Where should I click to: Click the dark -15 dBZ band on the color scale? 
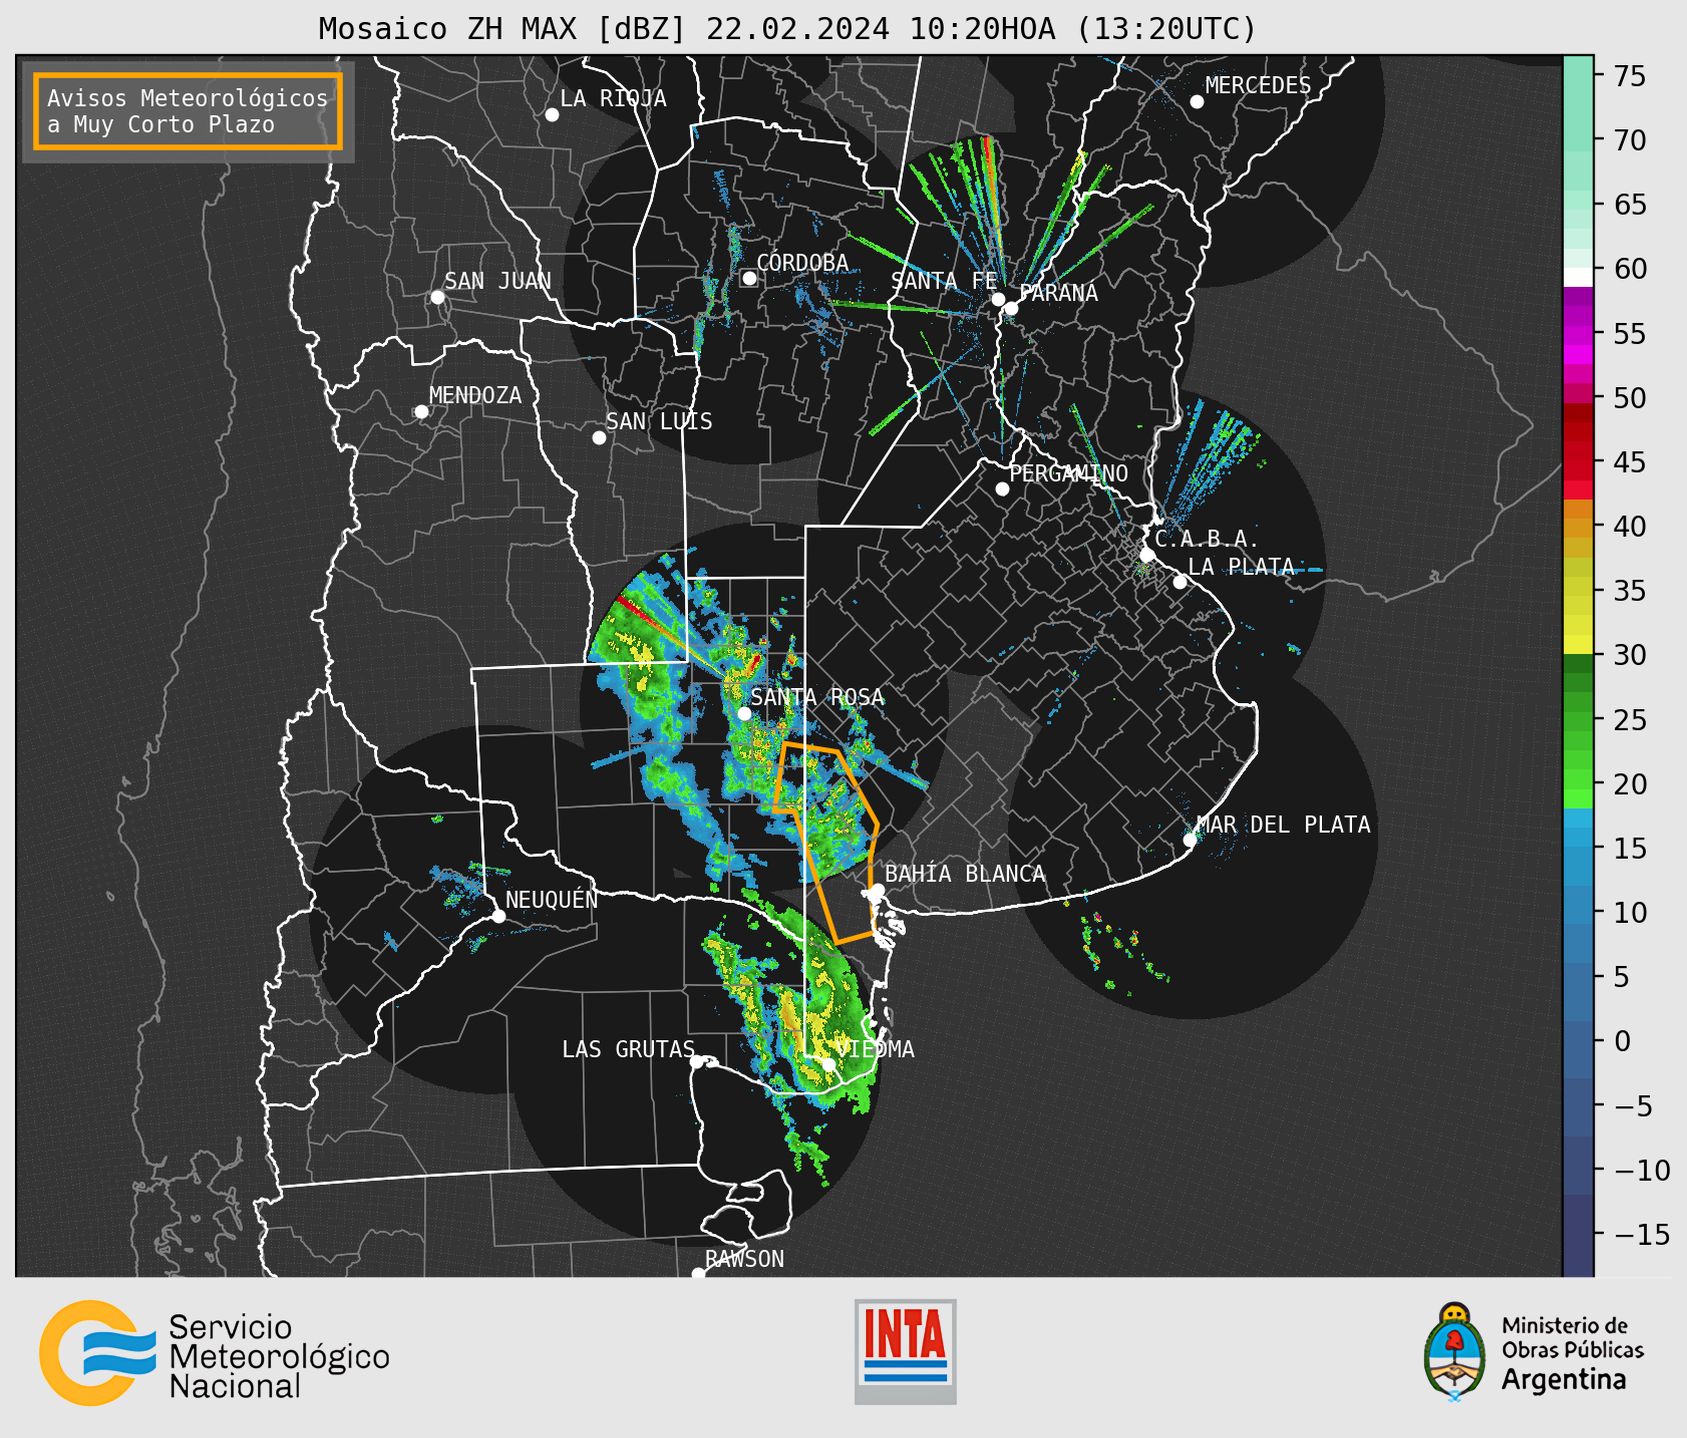pos(1578,1235)
